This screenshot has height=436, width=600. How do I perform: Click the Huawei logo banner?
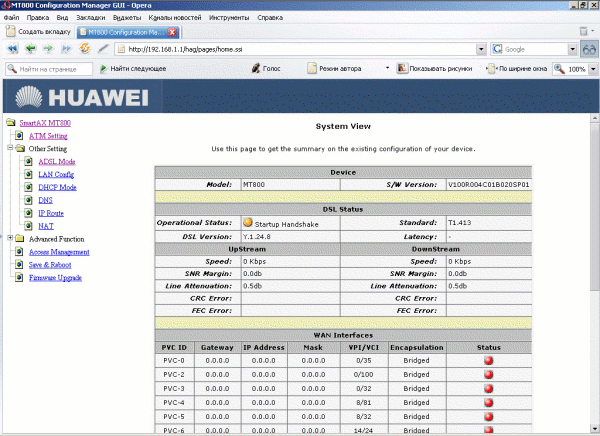coord(82,97)
